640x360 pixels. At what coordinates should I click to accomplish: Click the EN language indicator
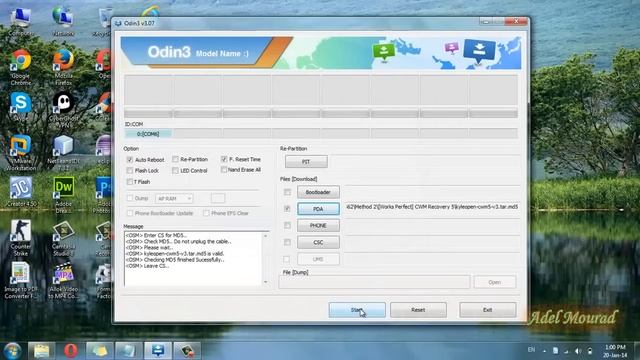tap(531, 350)
